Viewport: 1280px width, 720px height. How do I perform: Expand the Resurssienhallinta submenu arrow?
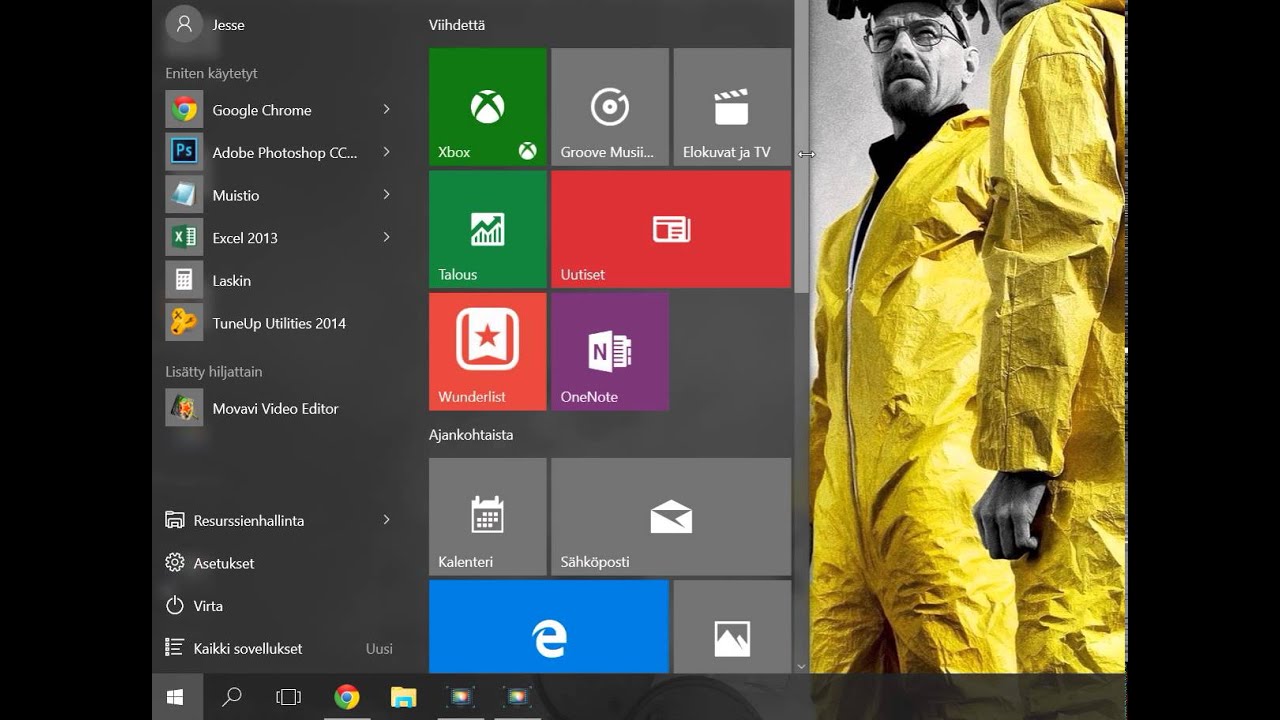point(386,520)
